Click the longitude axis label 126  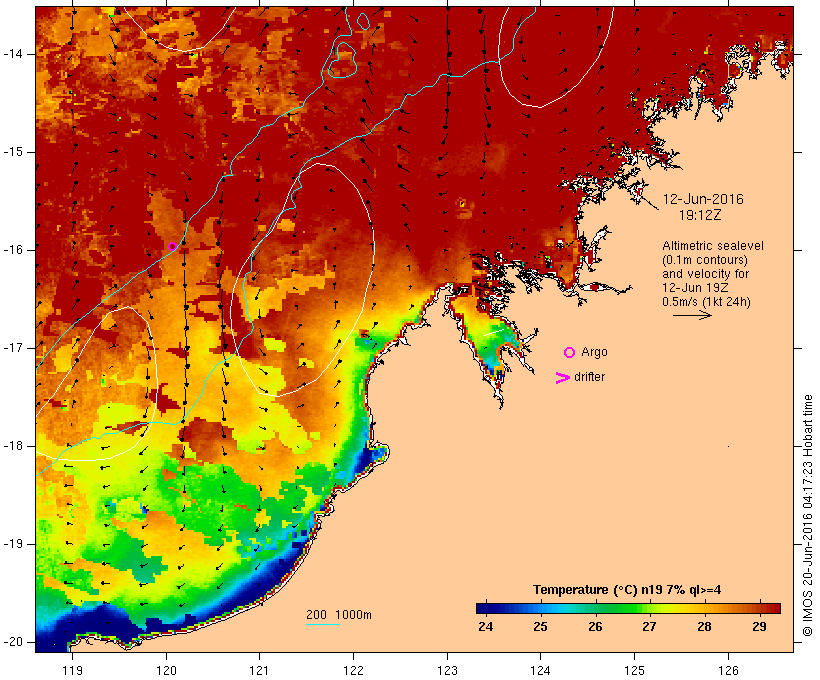pyautogui.click(x=728, y=671)
